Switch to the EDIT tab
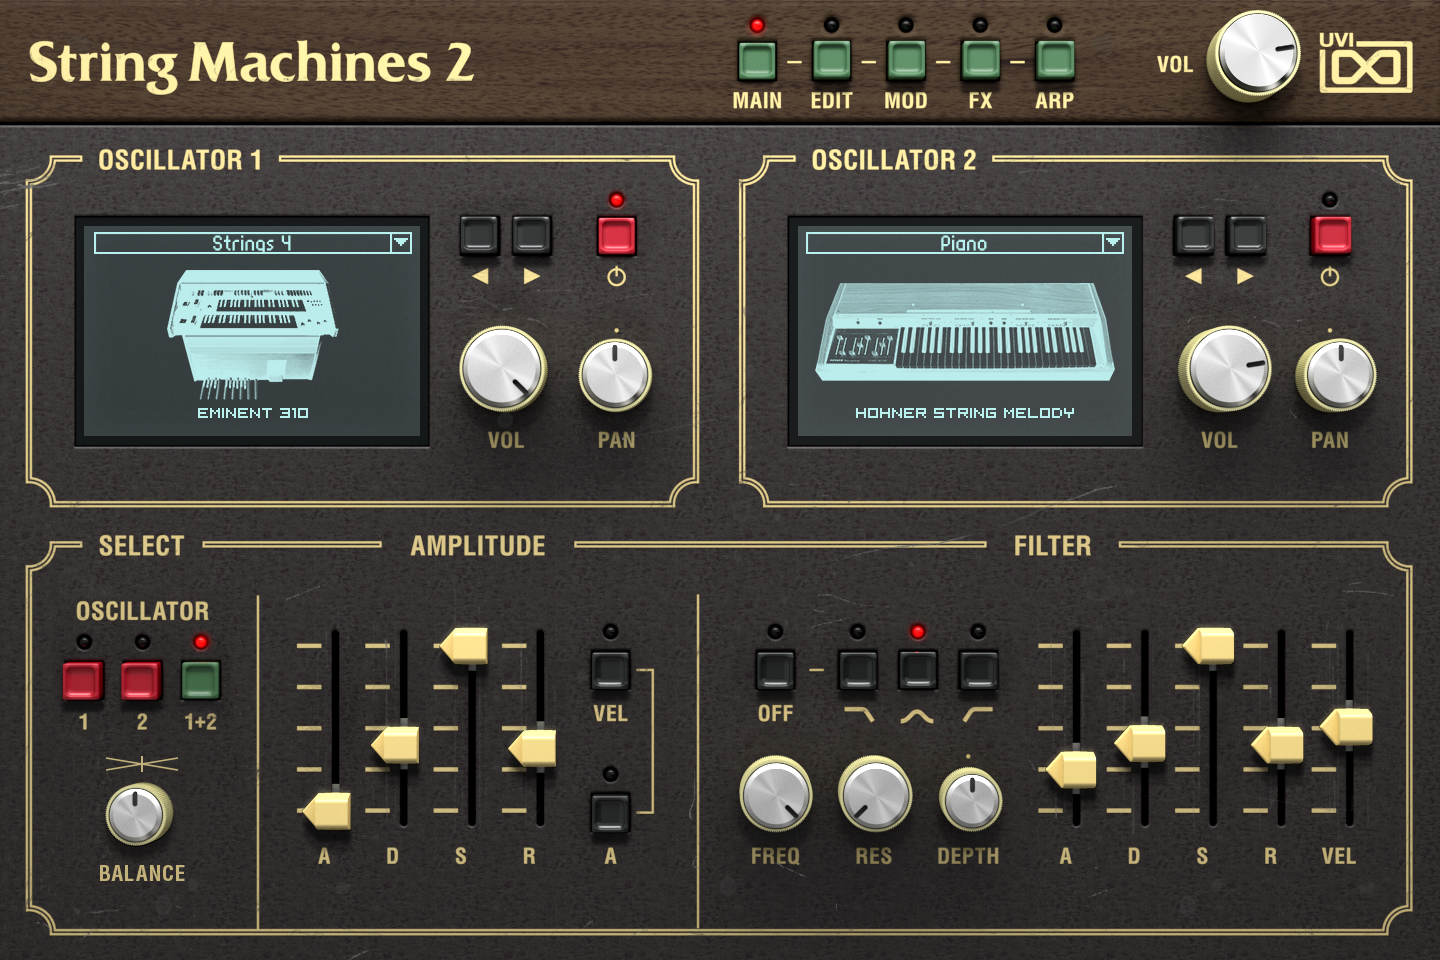Image resolution: width=1440 pixels, height=960 pixels. point(831,60)
